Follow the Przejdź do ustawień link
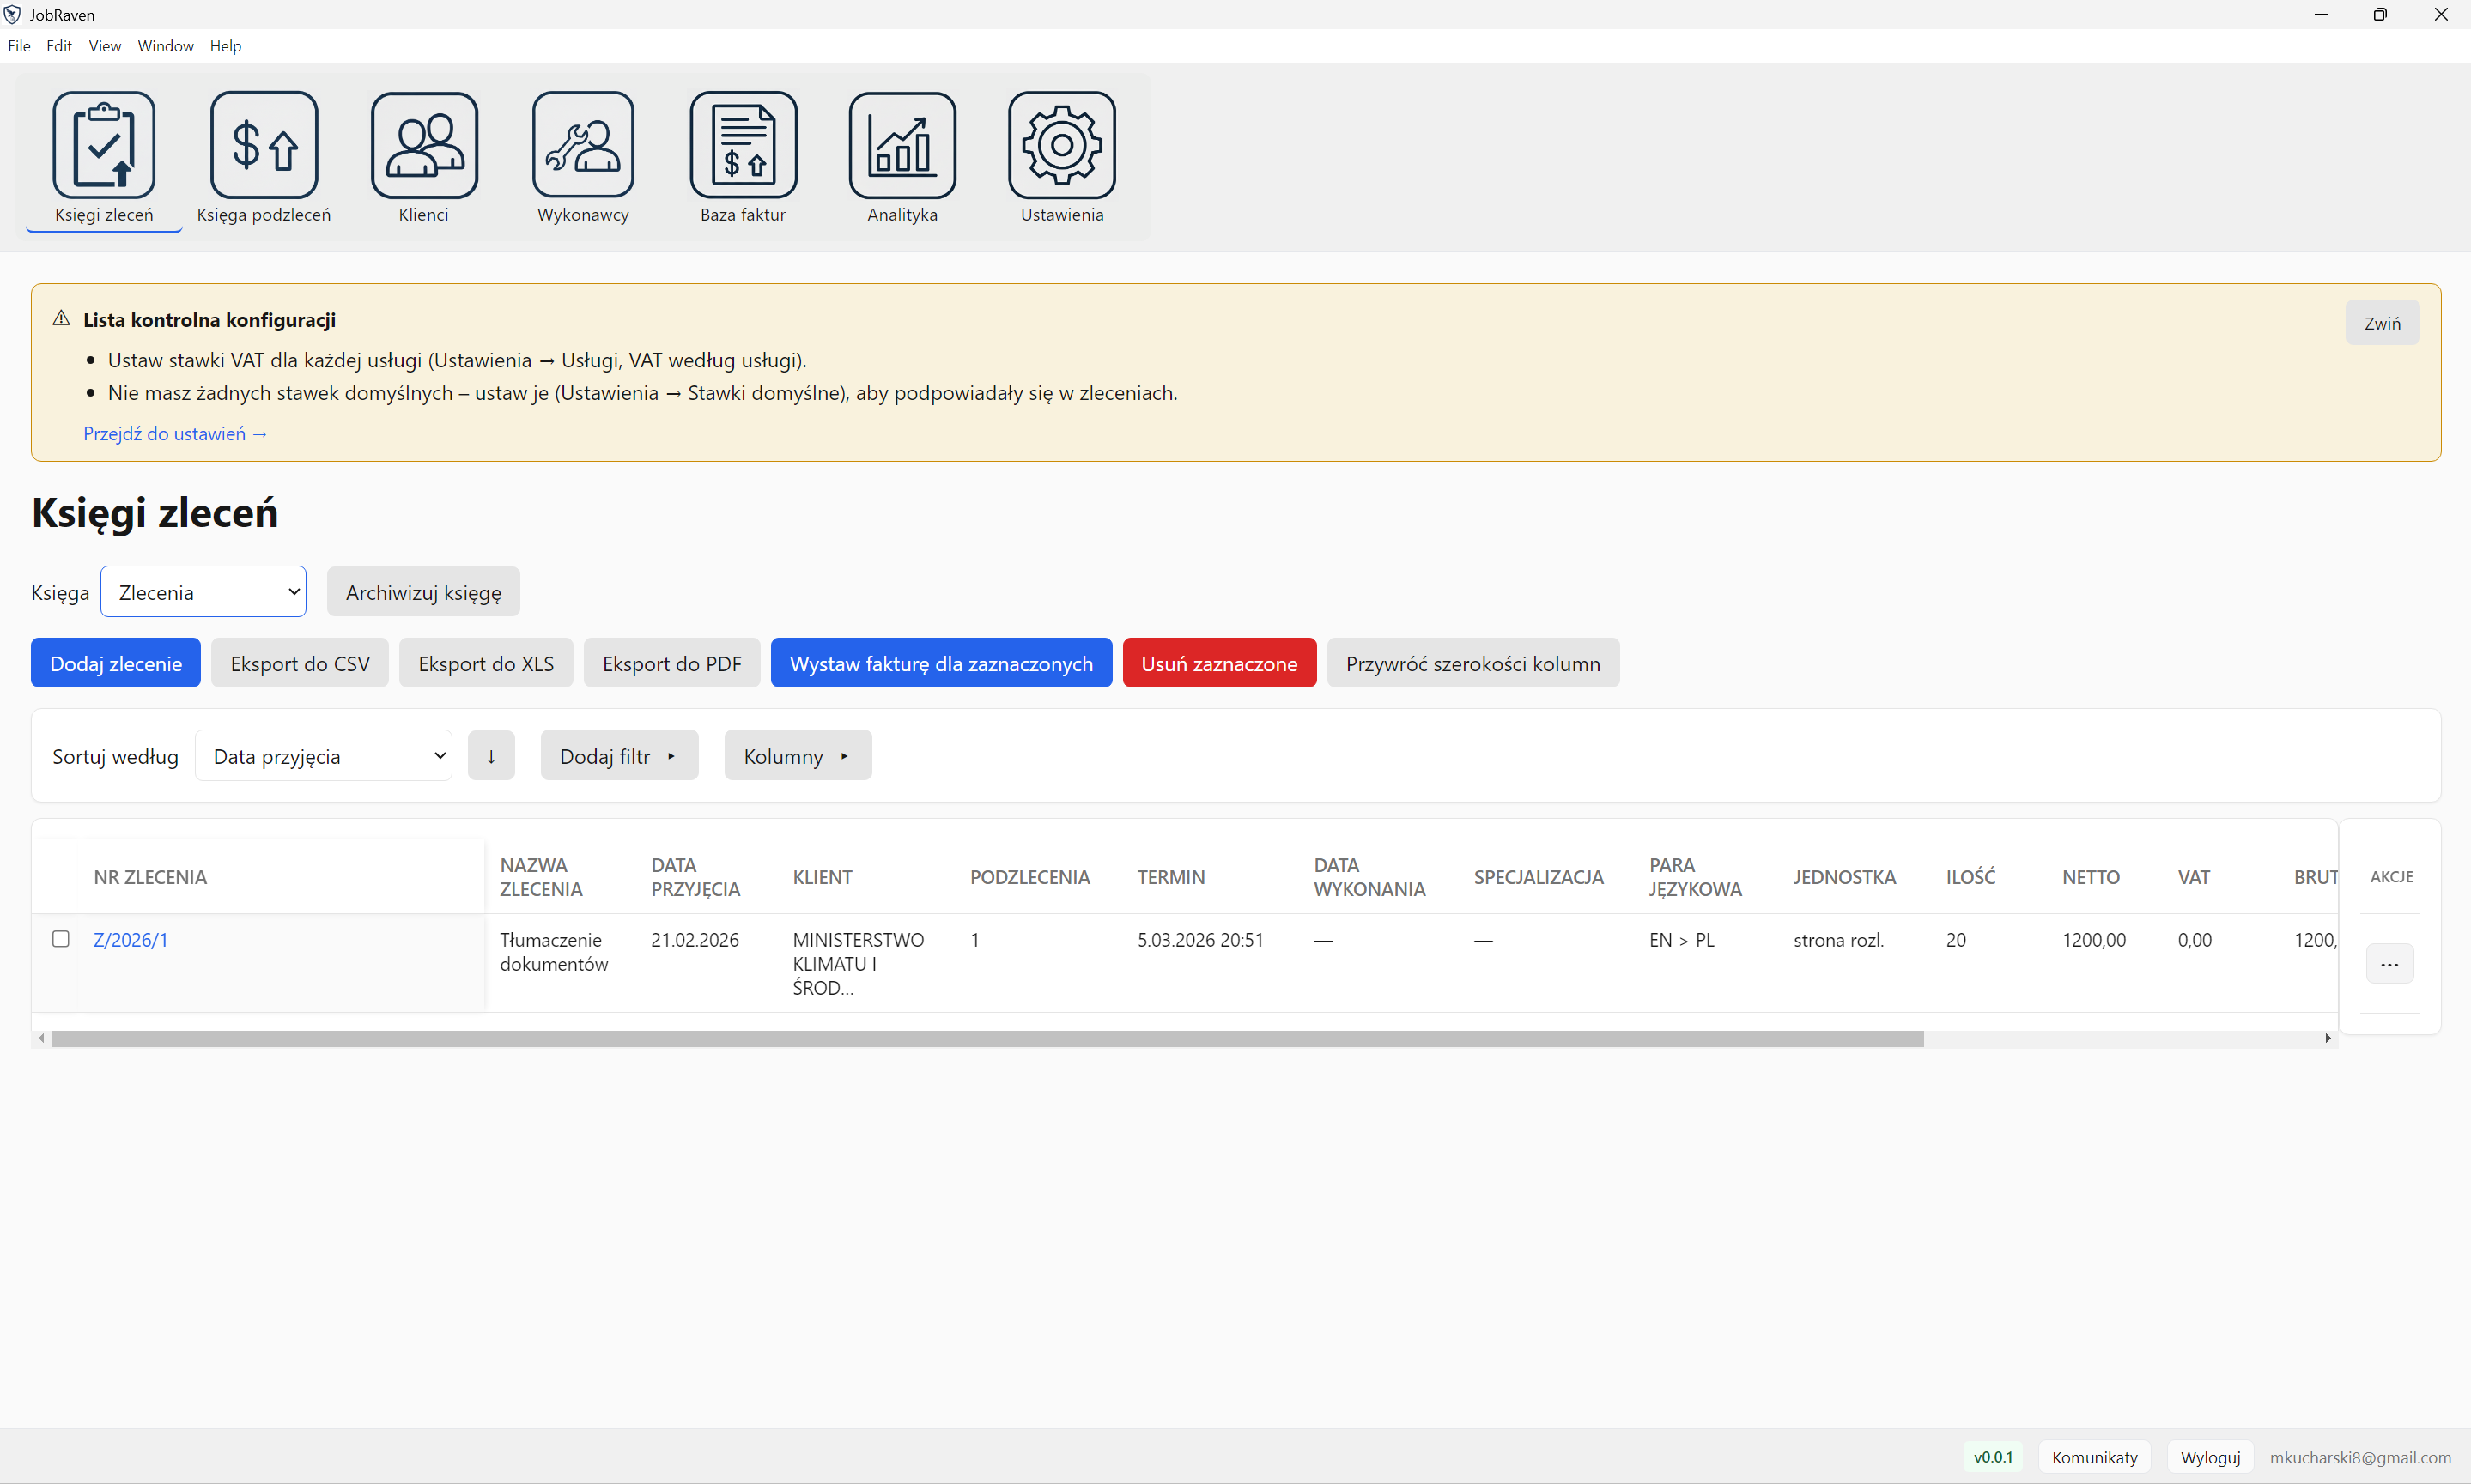 (x=175, y=434)
